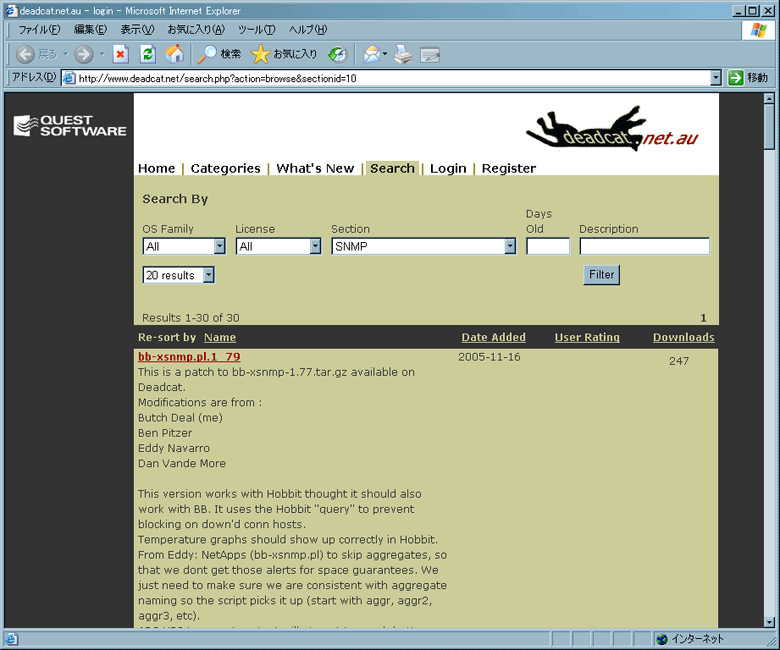The height and width of the screenshot is (650, 780).
Task: Re-sort results by Downloads
Action: click(683, 337)
